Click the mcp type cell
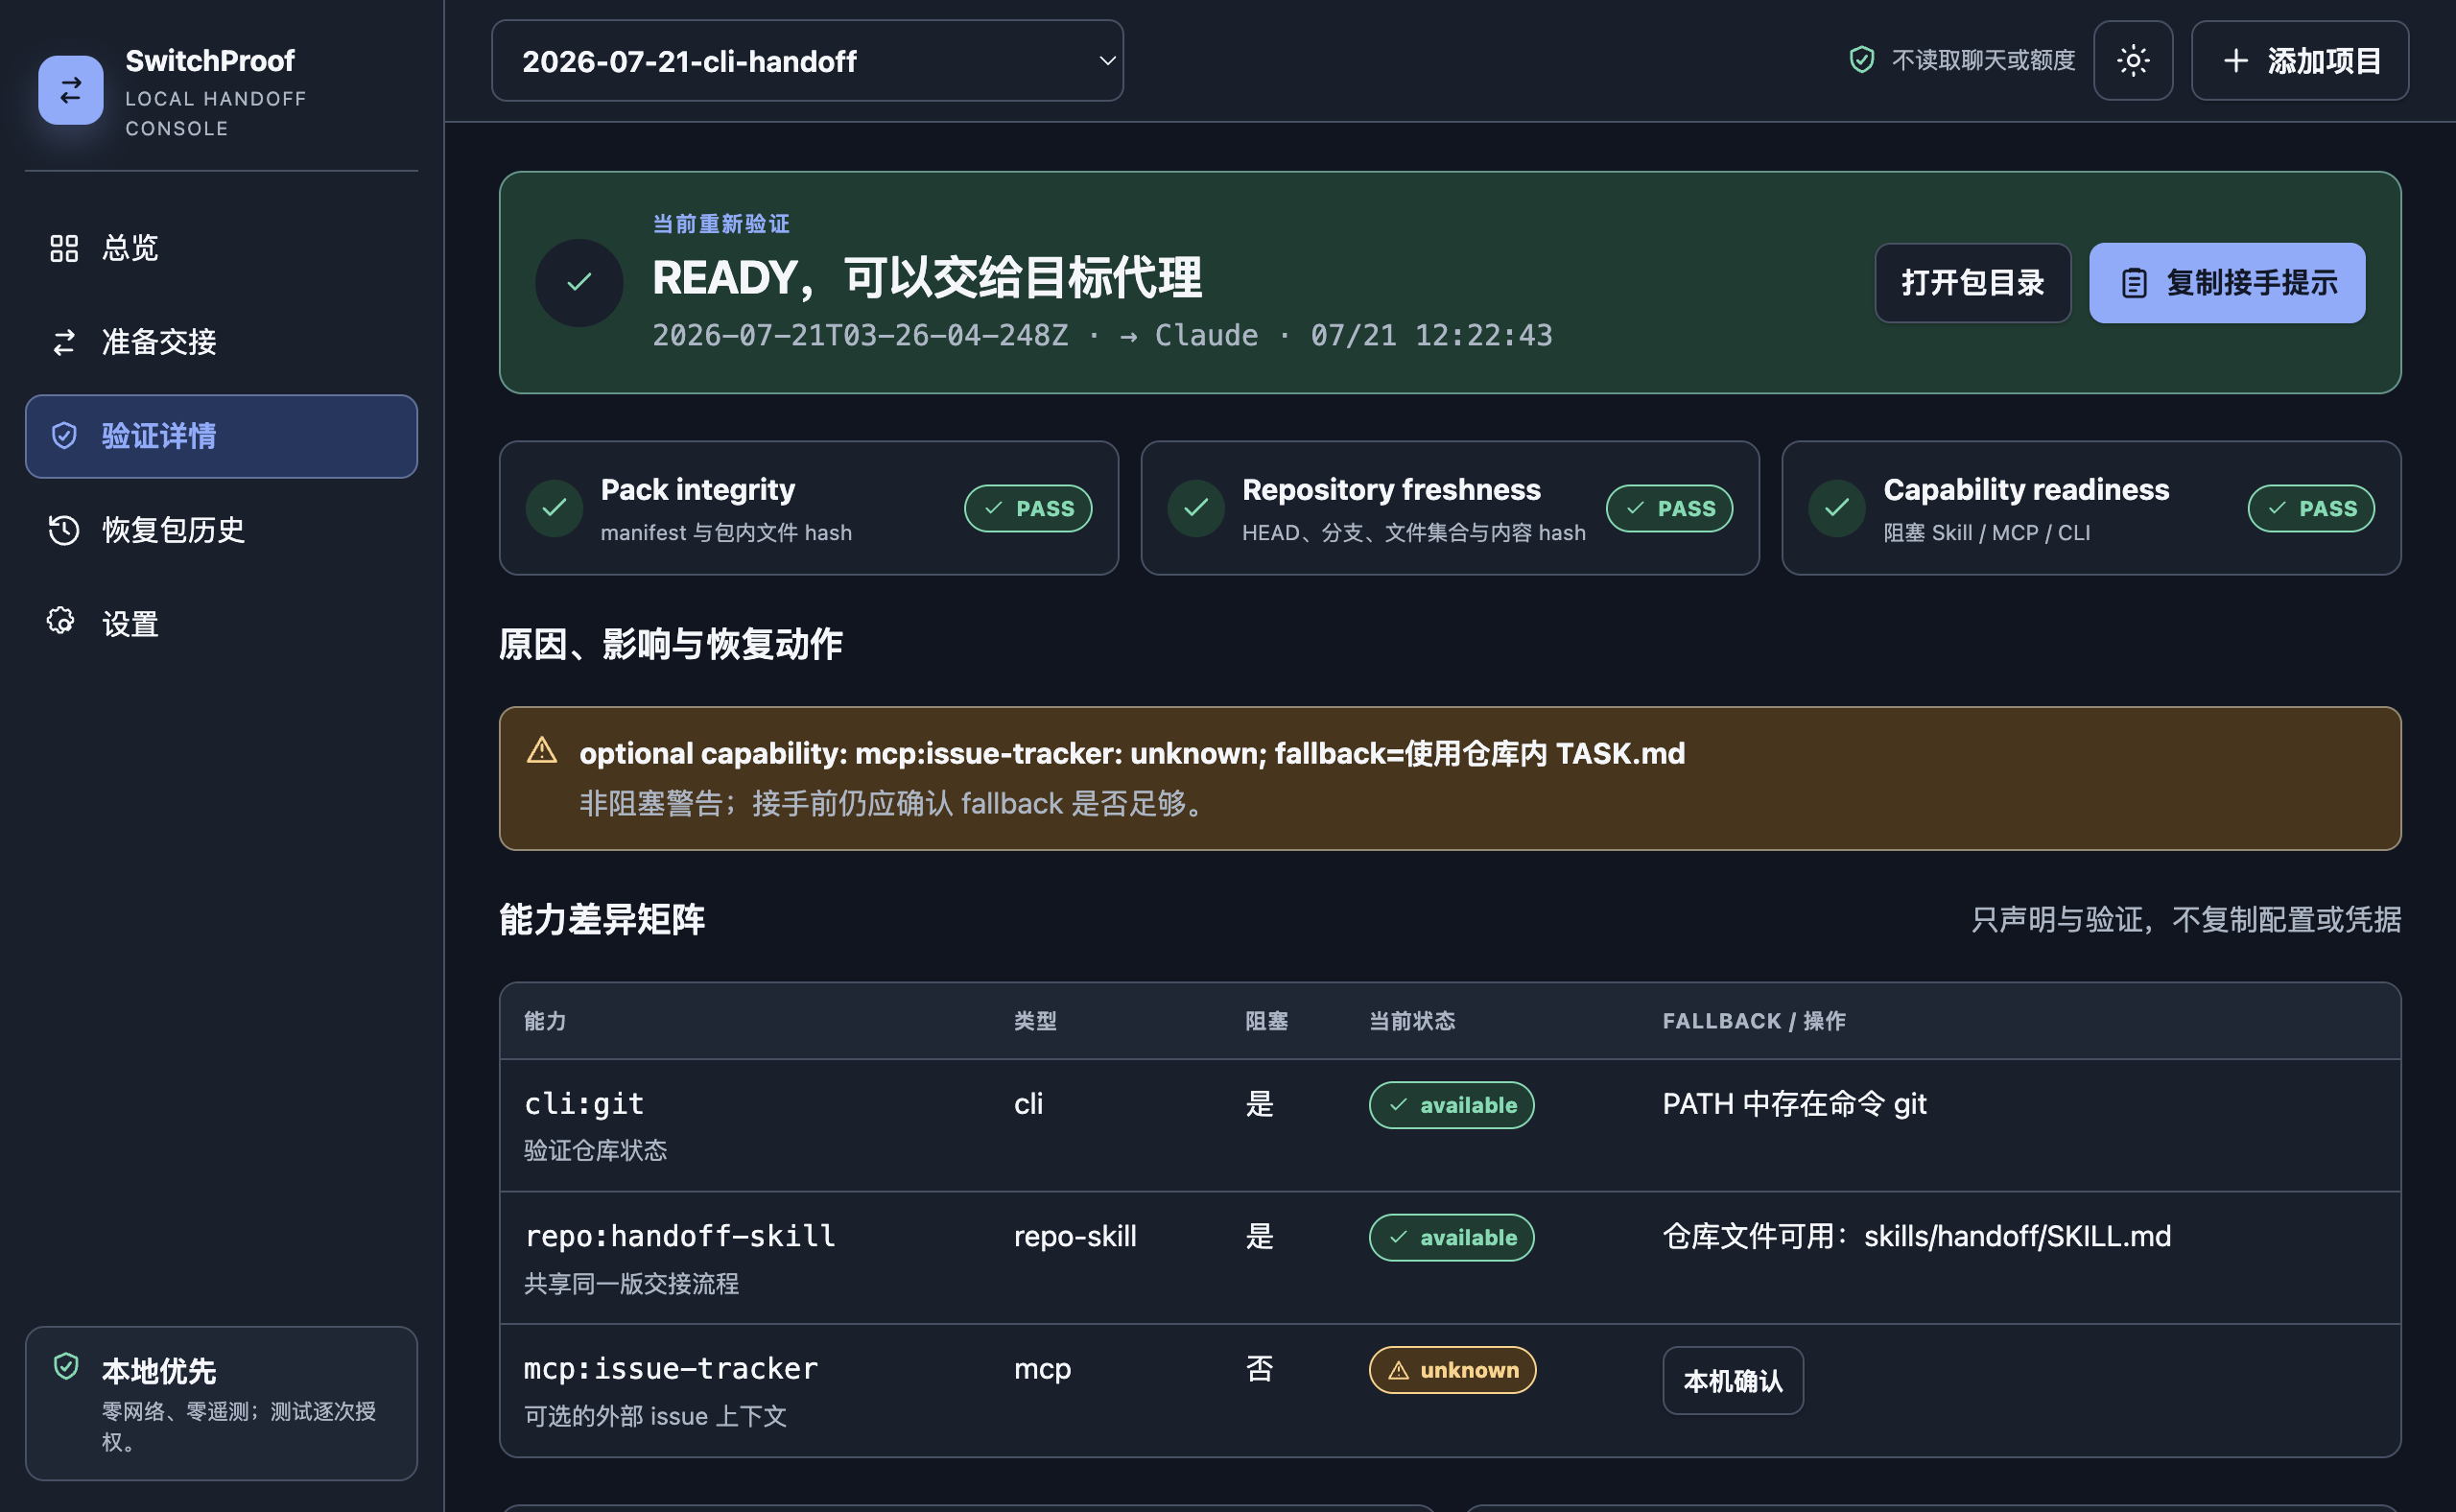 click(1042, 1369)
